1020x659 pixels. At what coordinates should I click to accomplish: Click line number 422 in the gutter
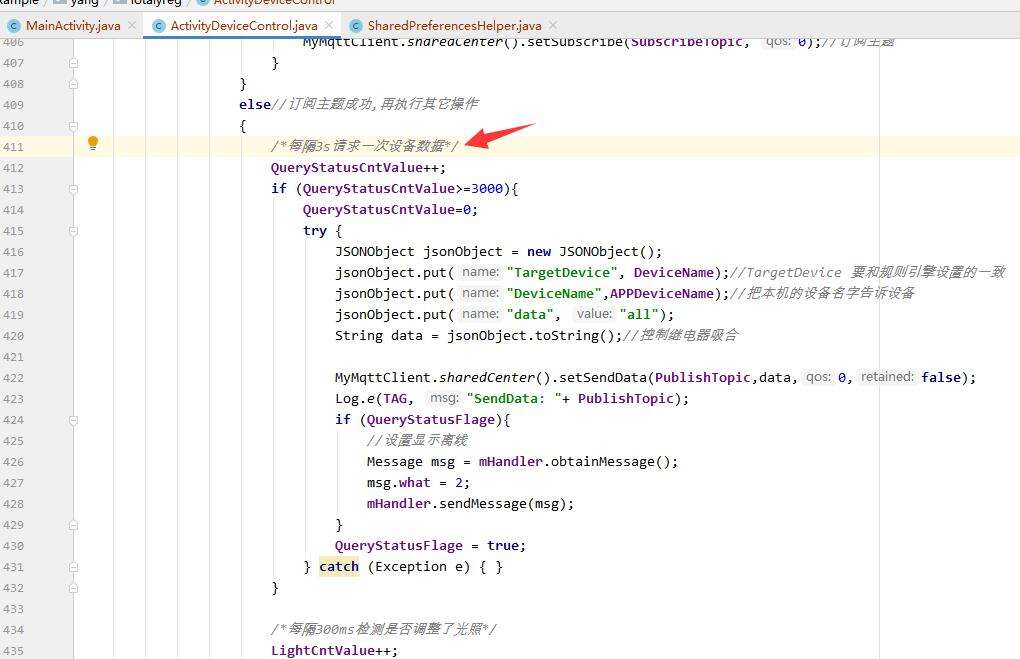pyautogui.click(x=14, y=378)
